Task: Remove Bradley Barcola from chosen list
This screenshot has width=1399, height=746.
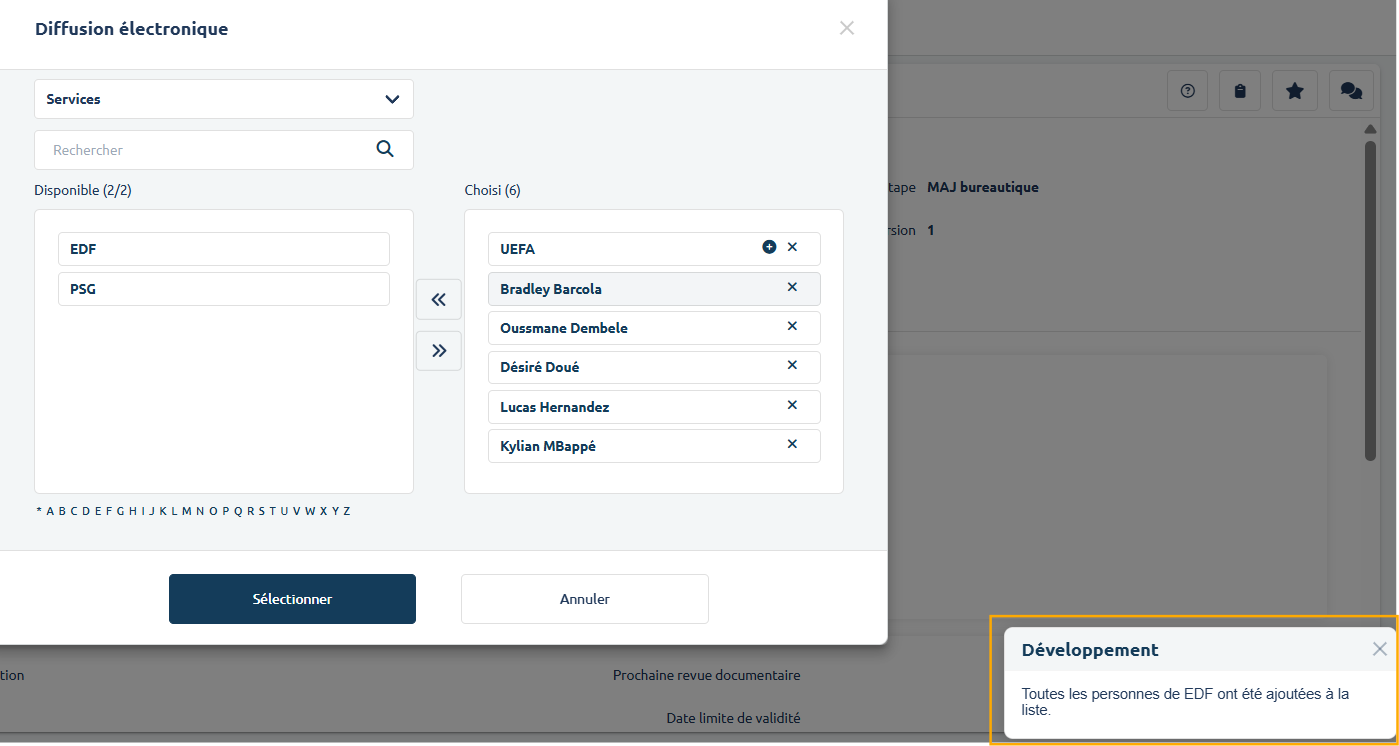Action: coord(792,287)
